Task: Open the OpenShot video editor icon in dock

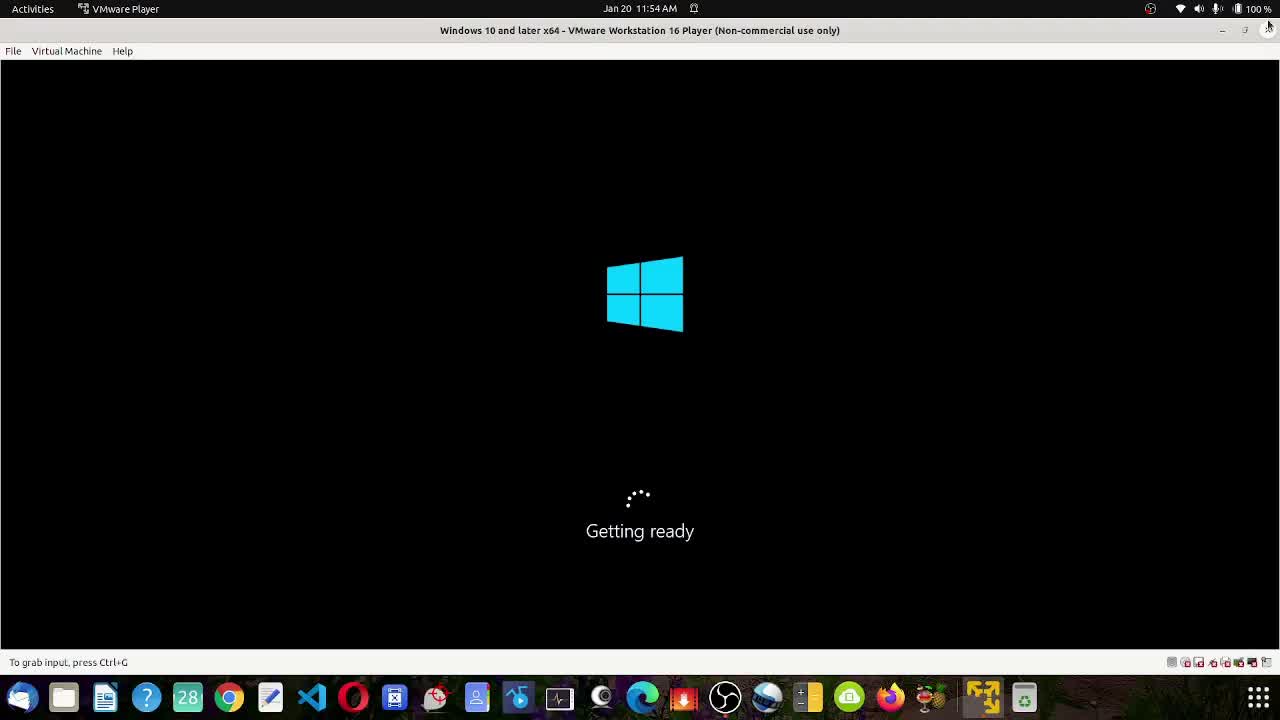Action: (767, 697)
